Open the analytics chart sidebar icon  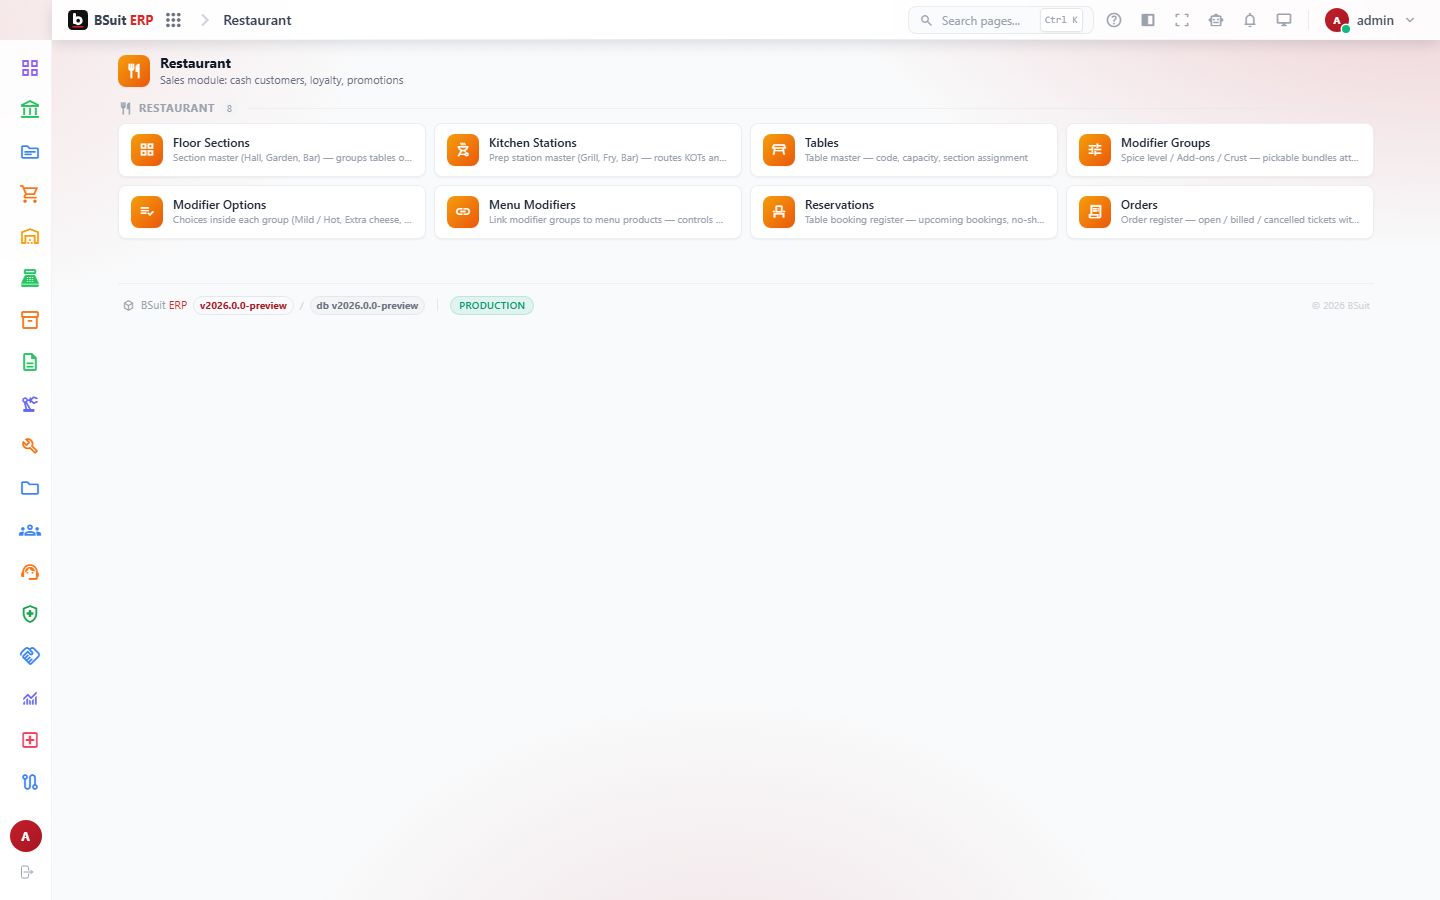tap(30, 698)
